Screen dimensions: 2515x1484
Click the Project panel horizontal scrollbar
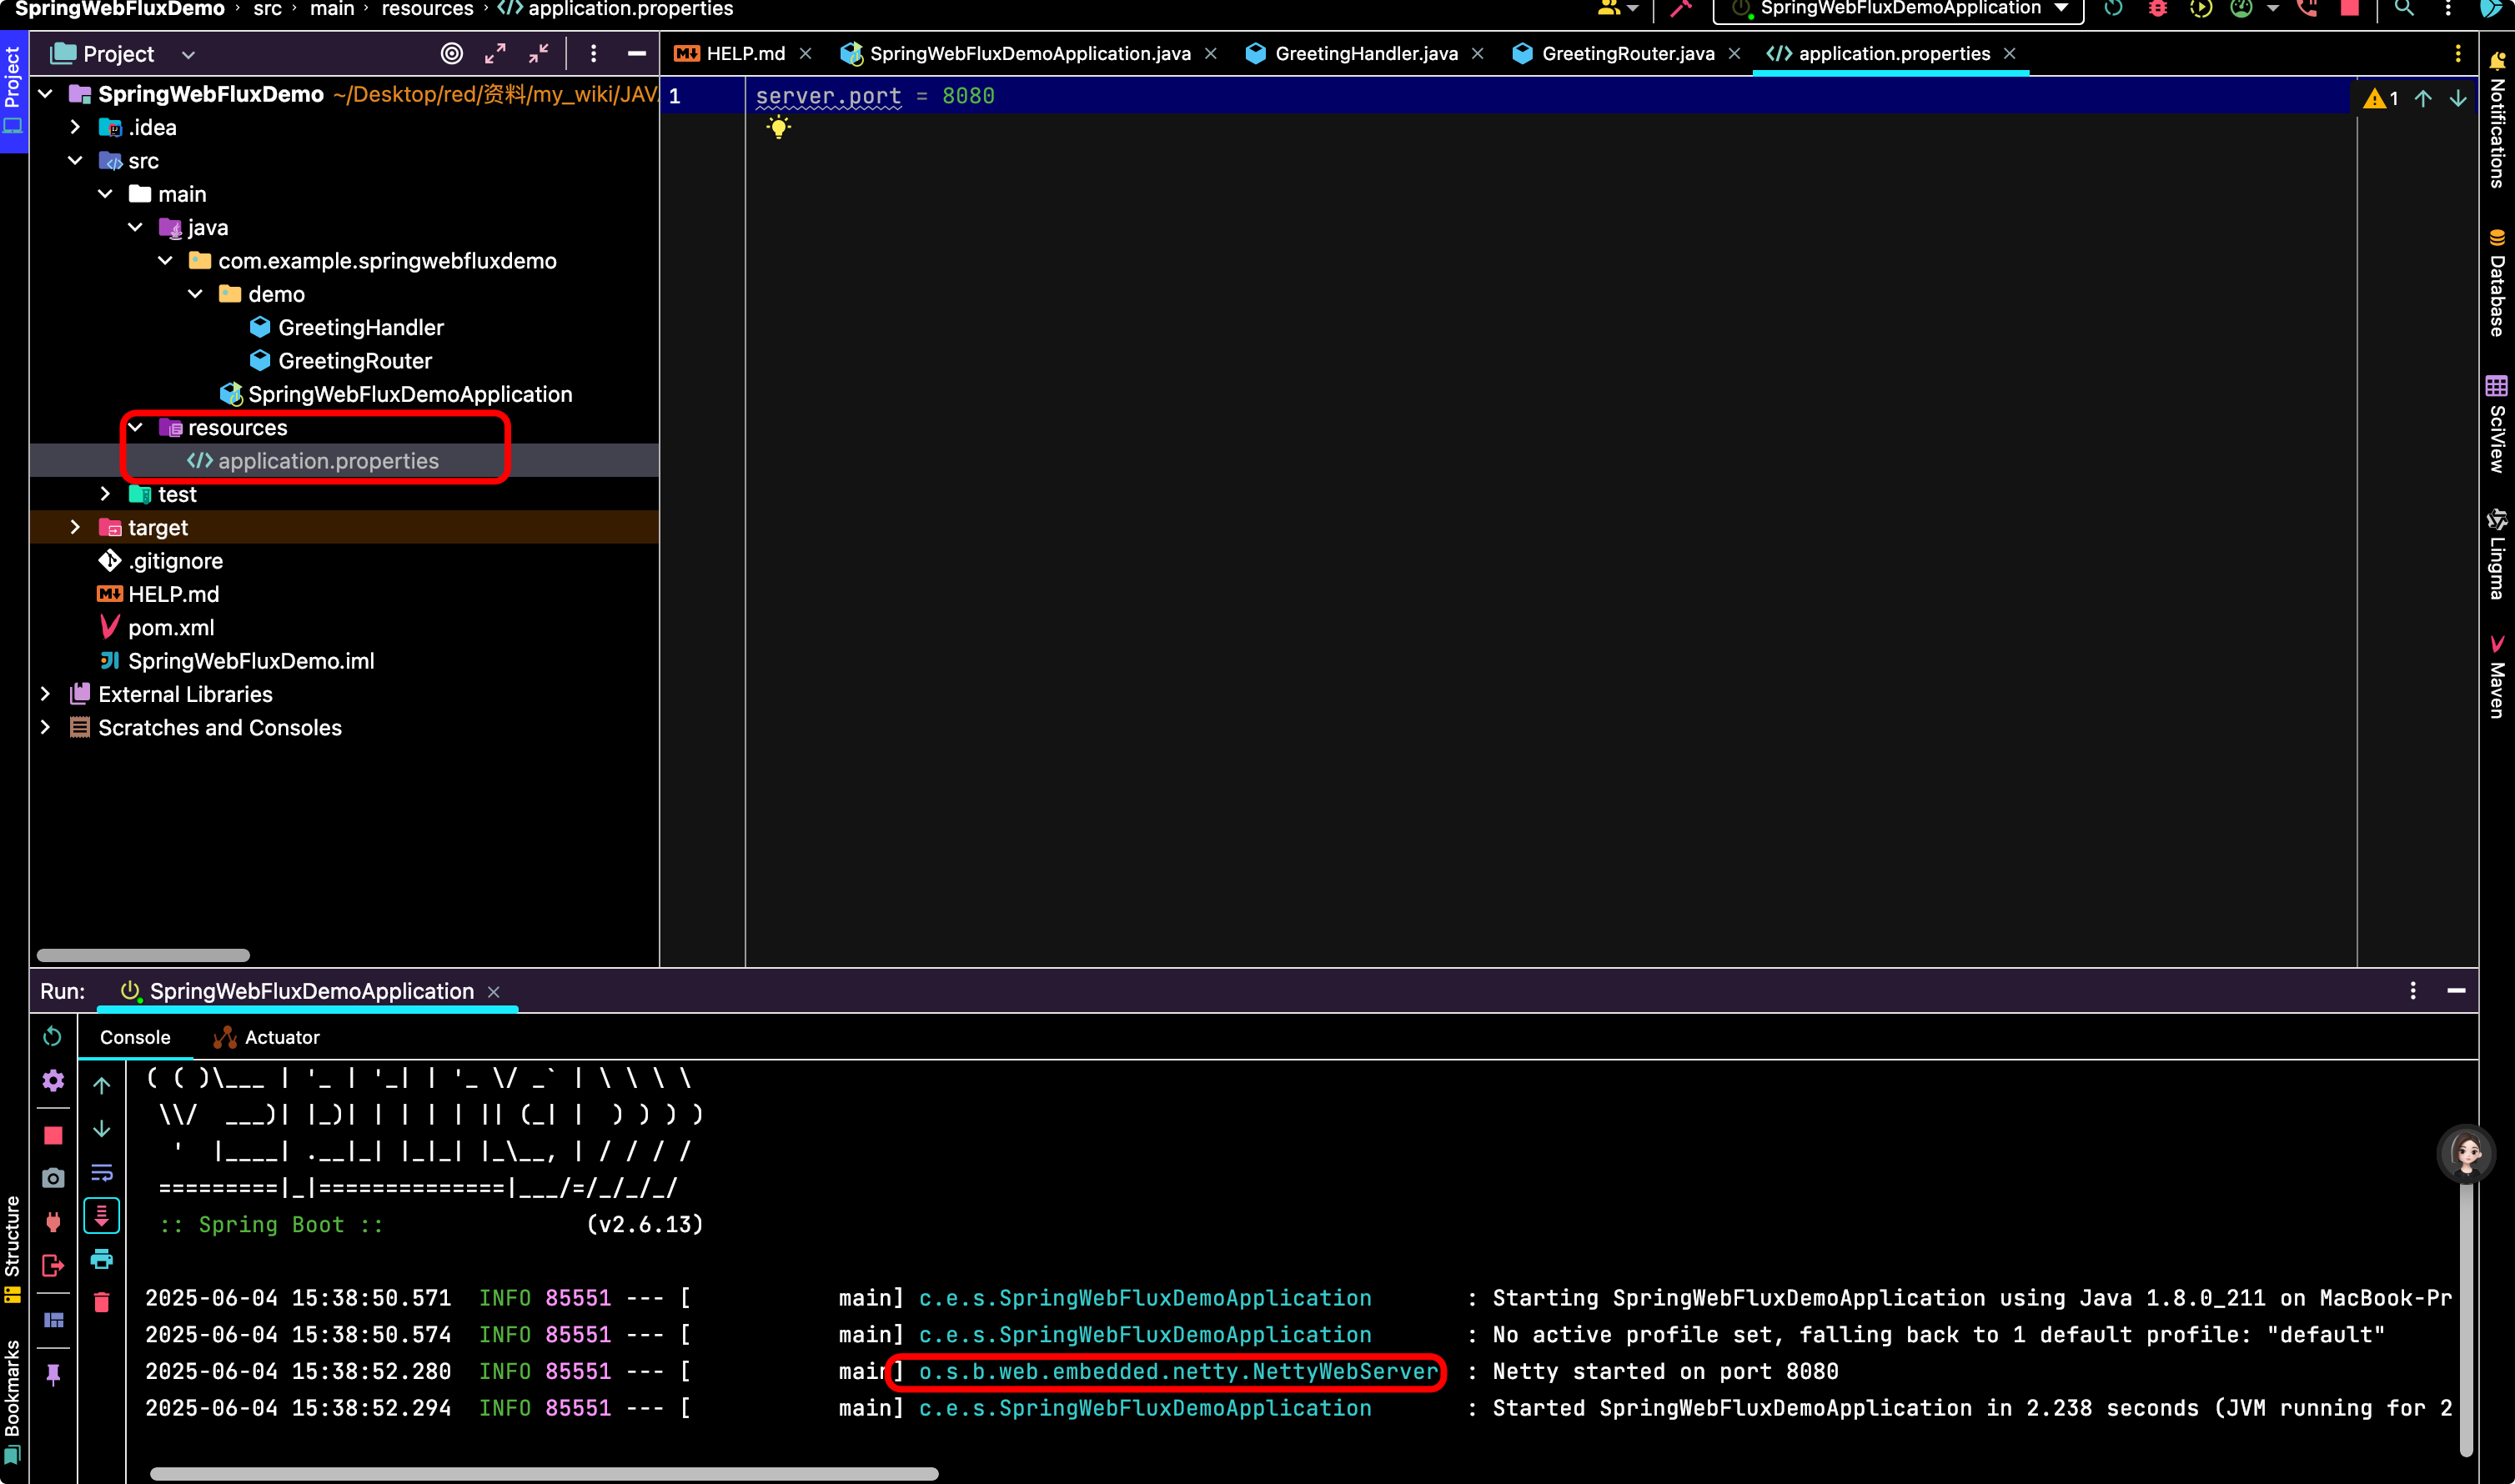(x=143, y=955)
